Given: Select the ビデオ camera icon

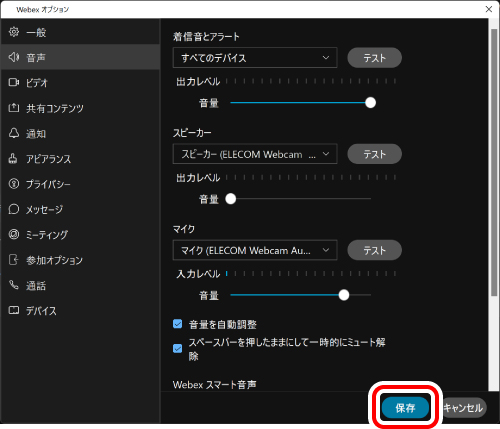Looking at the screenshot, I should (x=14, y=82).
